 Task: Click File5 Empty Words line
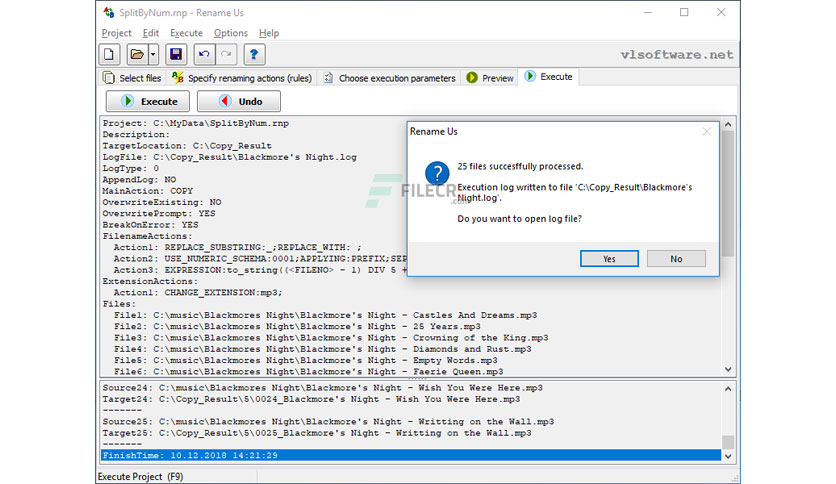(306, 360)
